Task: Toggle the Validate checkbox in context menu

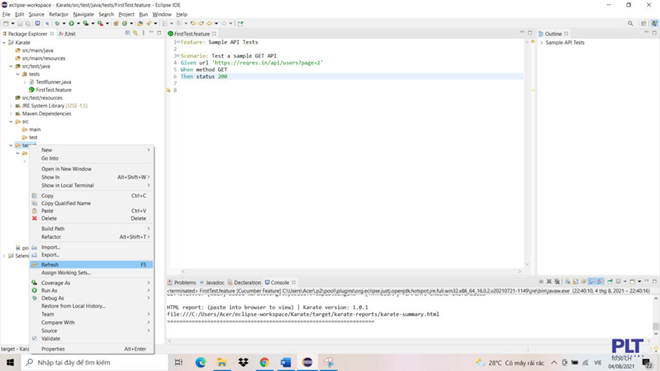Action: click(x=35, y=339)
